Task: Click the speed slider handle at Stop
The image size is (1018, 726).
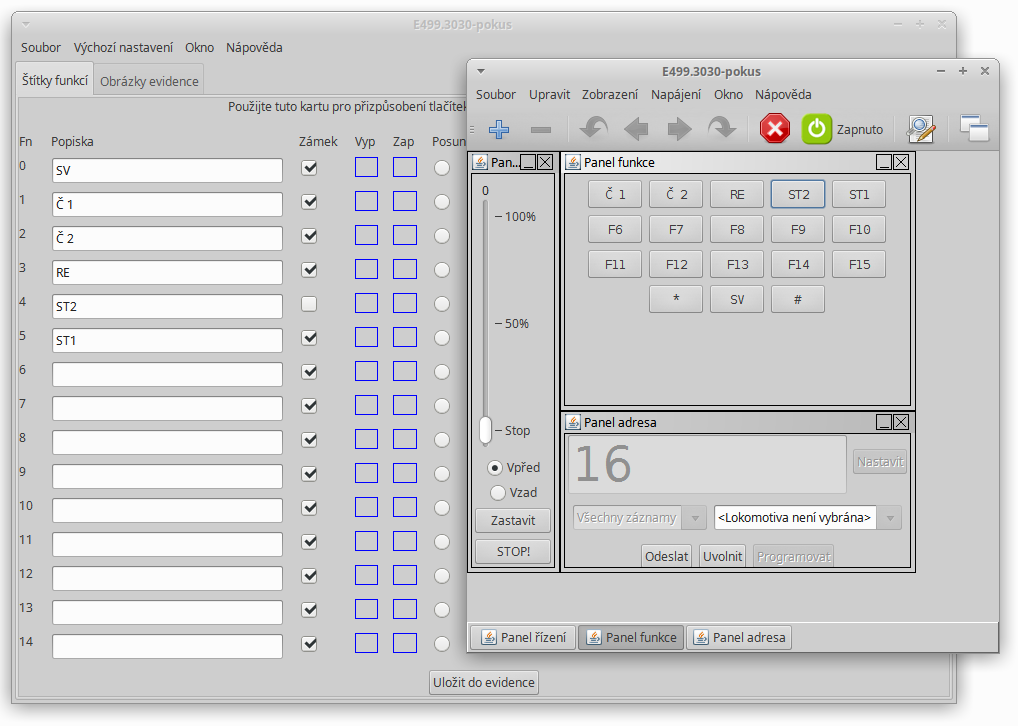Action: pyautogui.click(x=486, y=430)
